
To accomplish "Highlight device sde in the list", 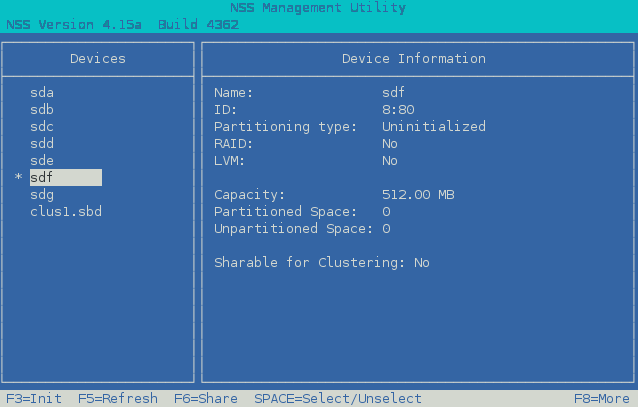I will 42,161.
